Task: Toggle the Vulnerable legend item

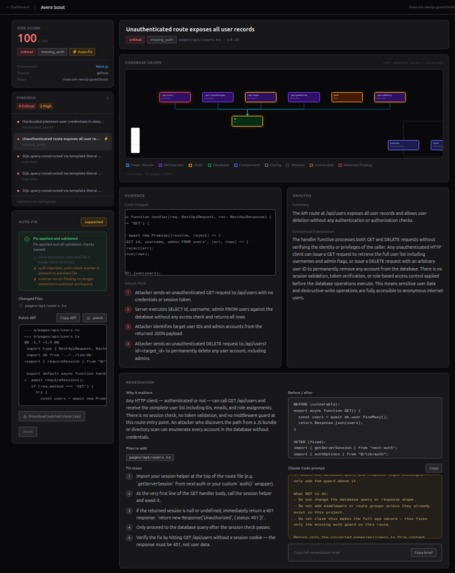Action: [x=322, y=165]
